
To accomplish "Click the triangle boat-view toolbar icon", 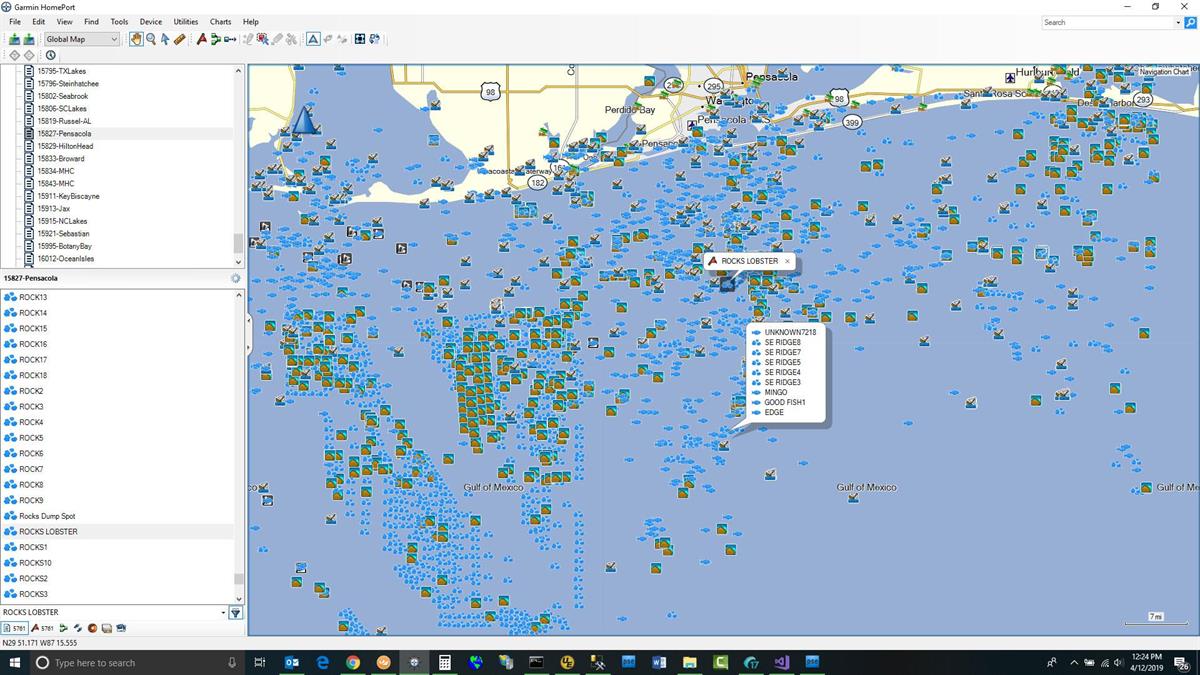I will 313,39.
